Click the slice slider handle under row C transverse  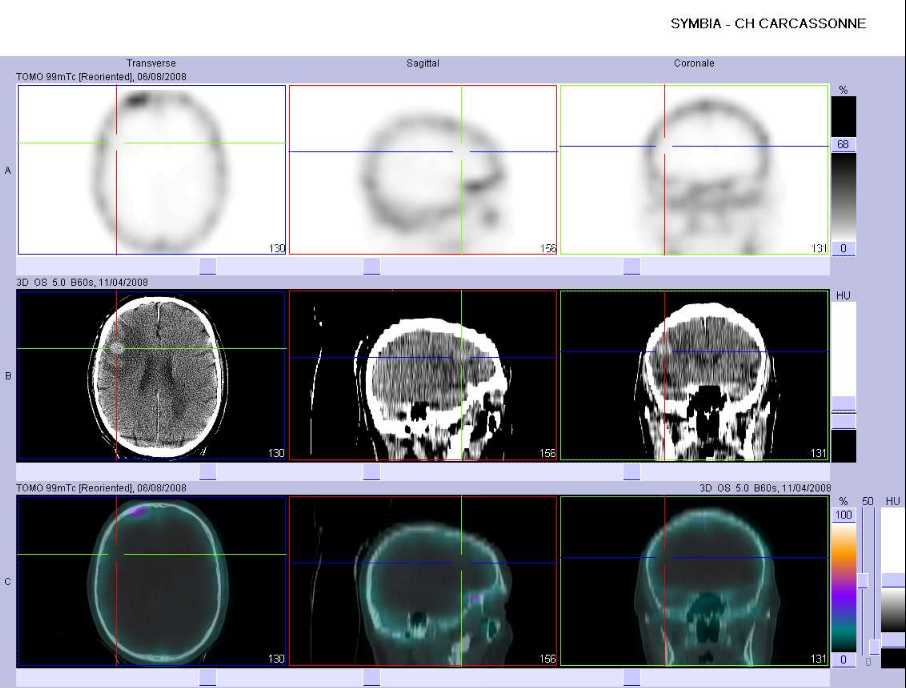[x=208, y=678]
